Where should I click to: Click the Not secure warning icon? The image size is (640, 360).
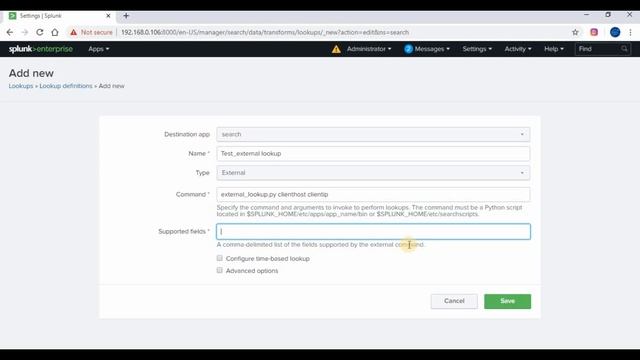(73, 32)
